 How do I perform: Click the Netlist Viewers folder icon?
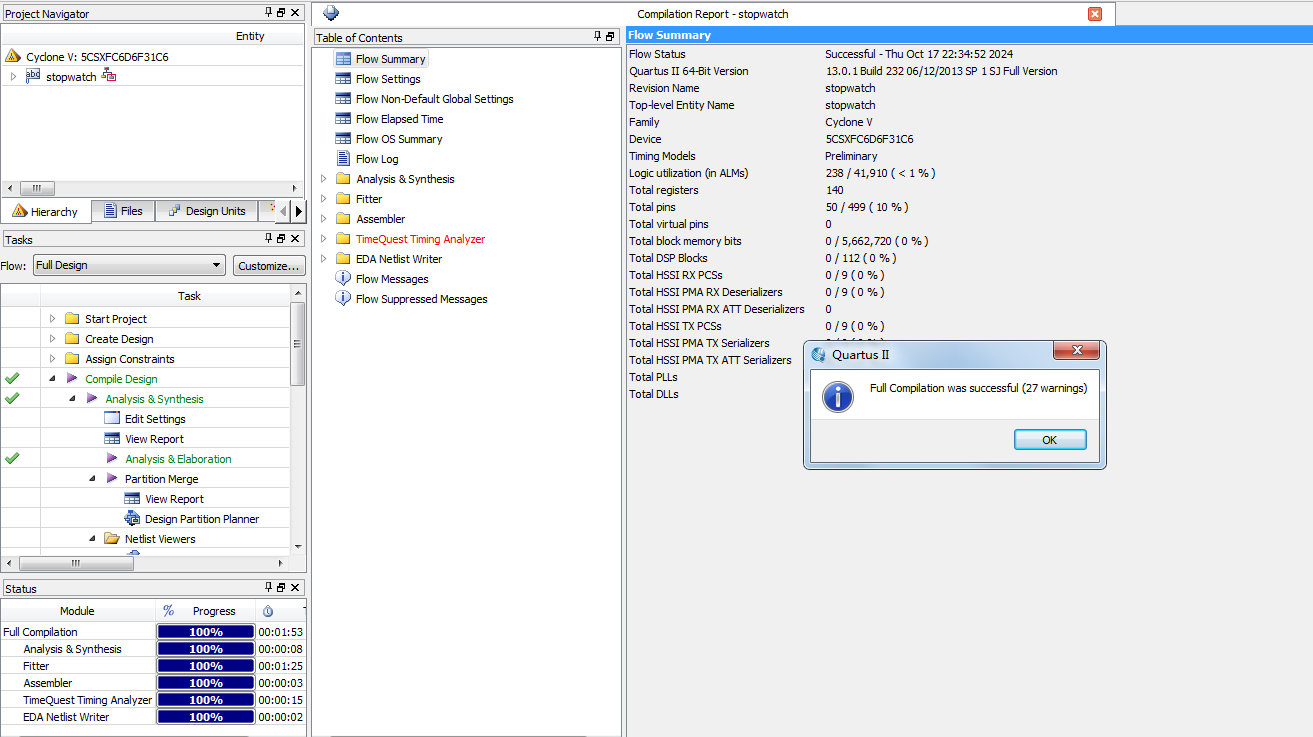[x=112, y=539]
